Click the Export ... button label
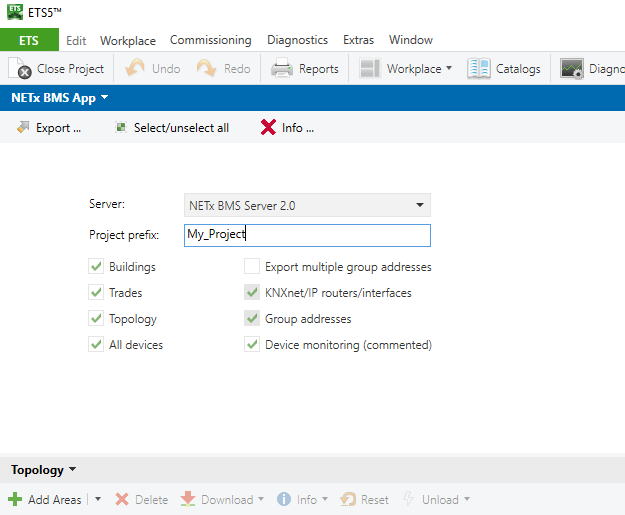 click(59, 128)
